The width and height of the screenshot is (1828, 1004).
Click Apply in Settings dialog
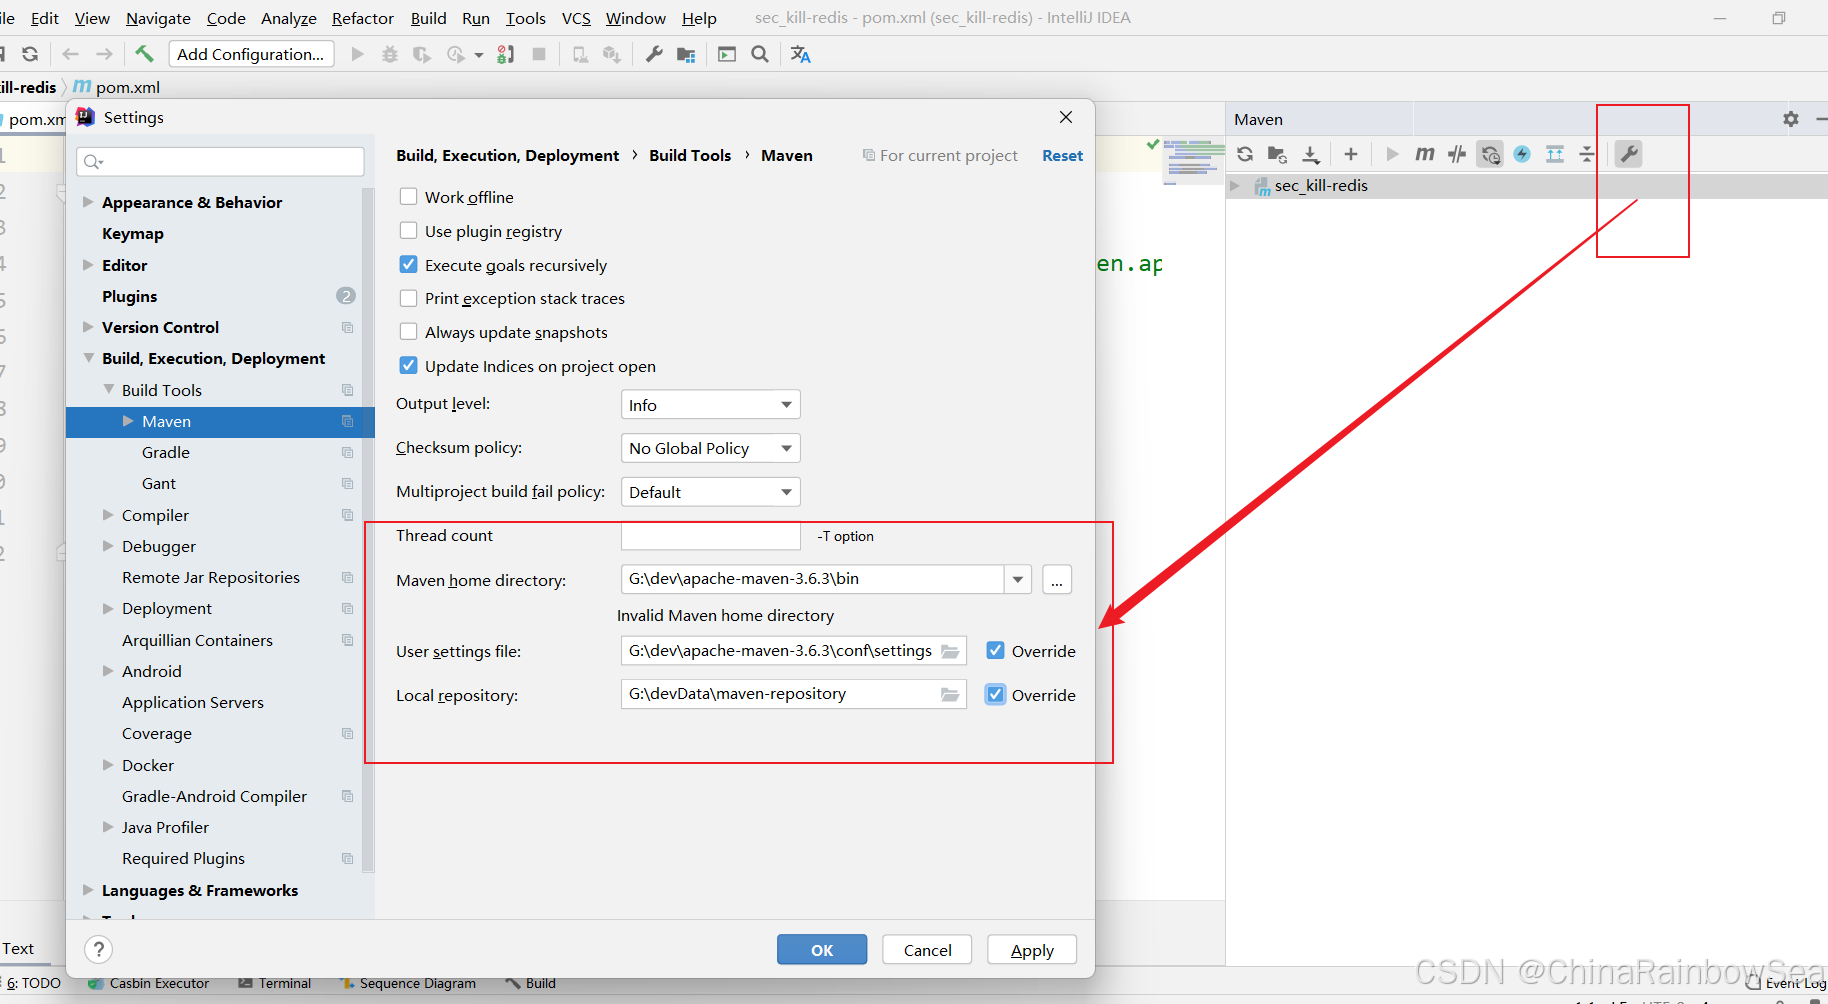pos(1032,950)
